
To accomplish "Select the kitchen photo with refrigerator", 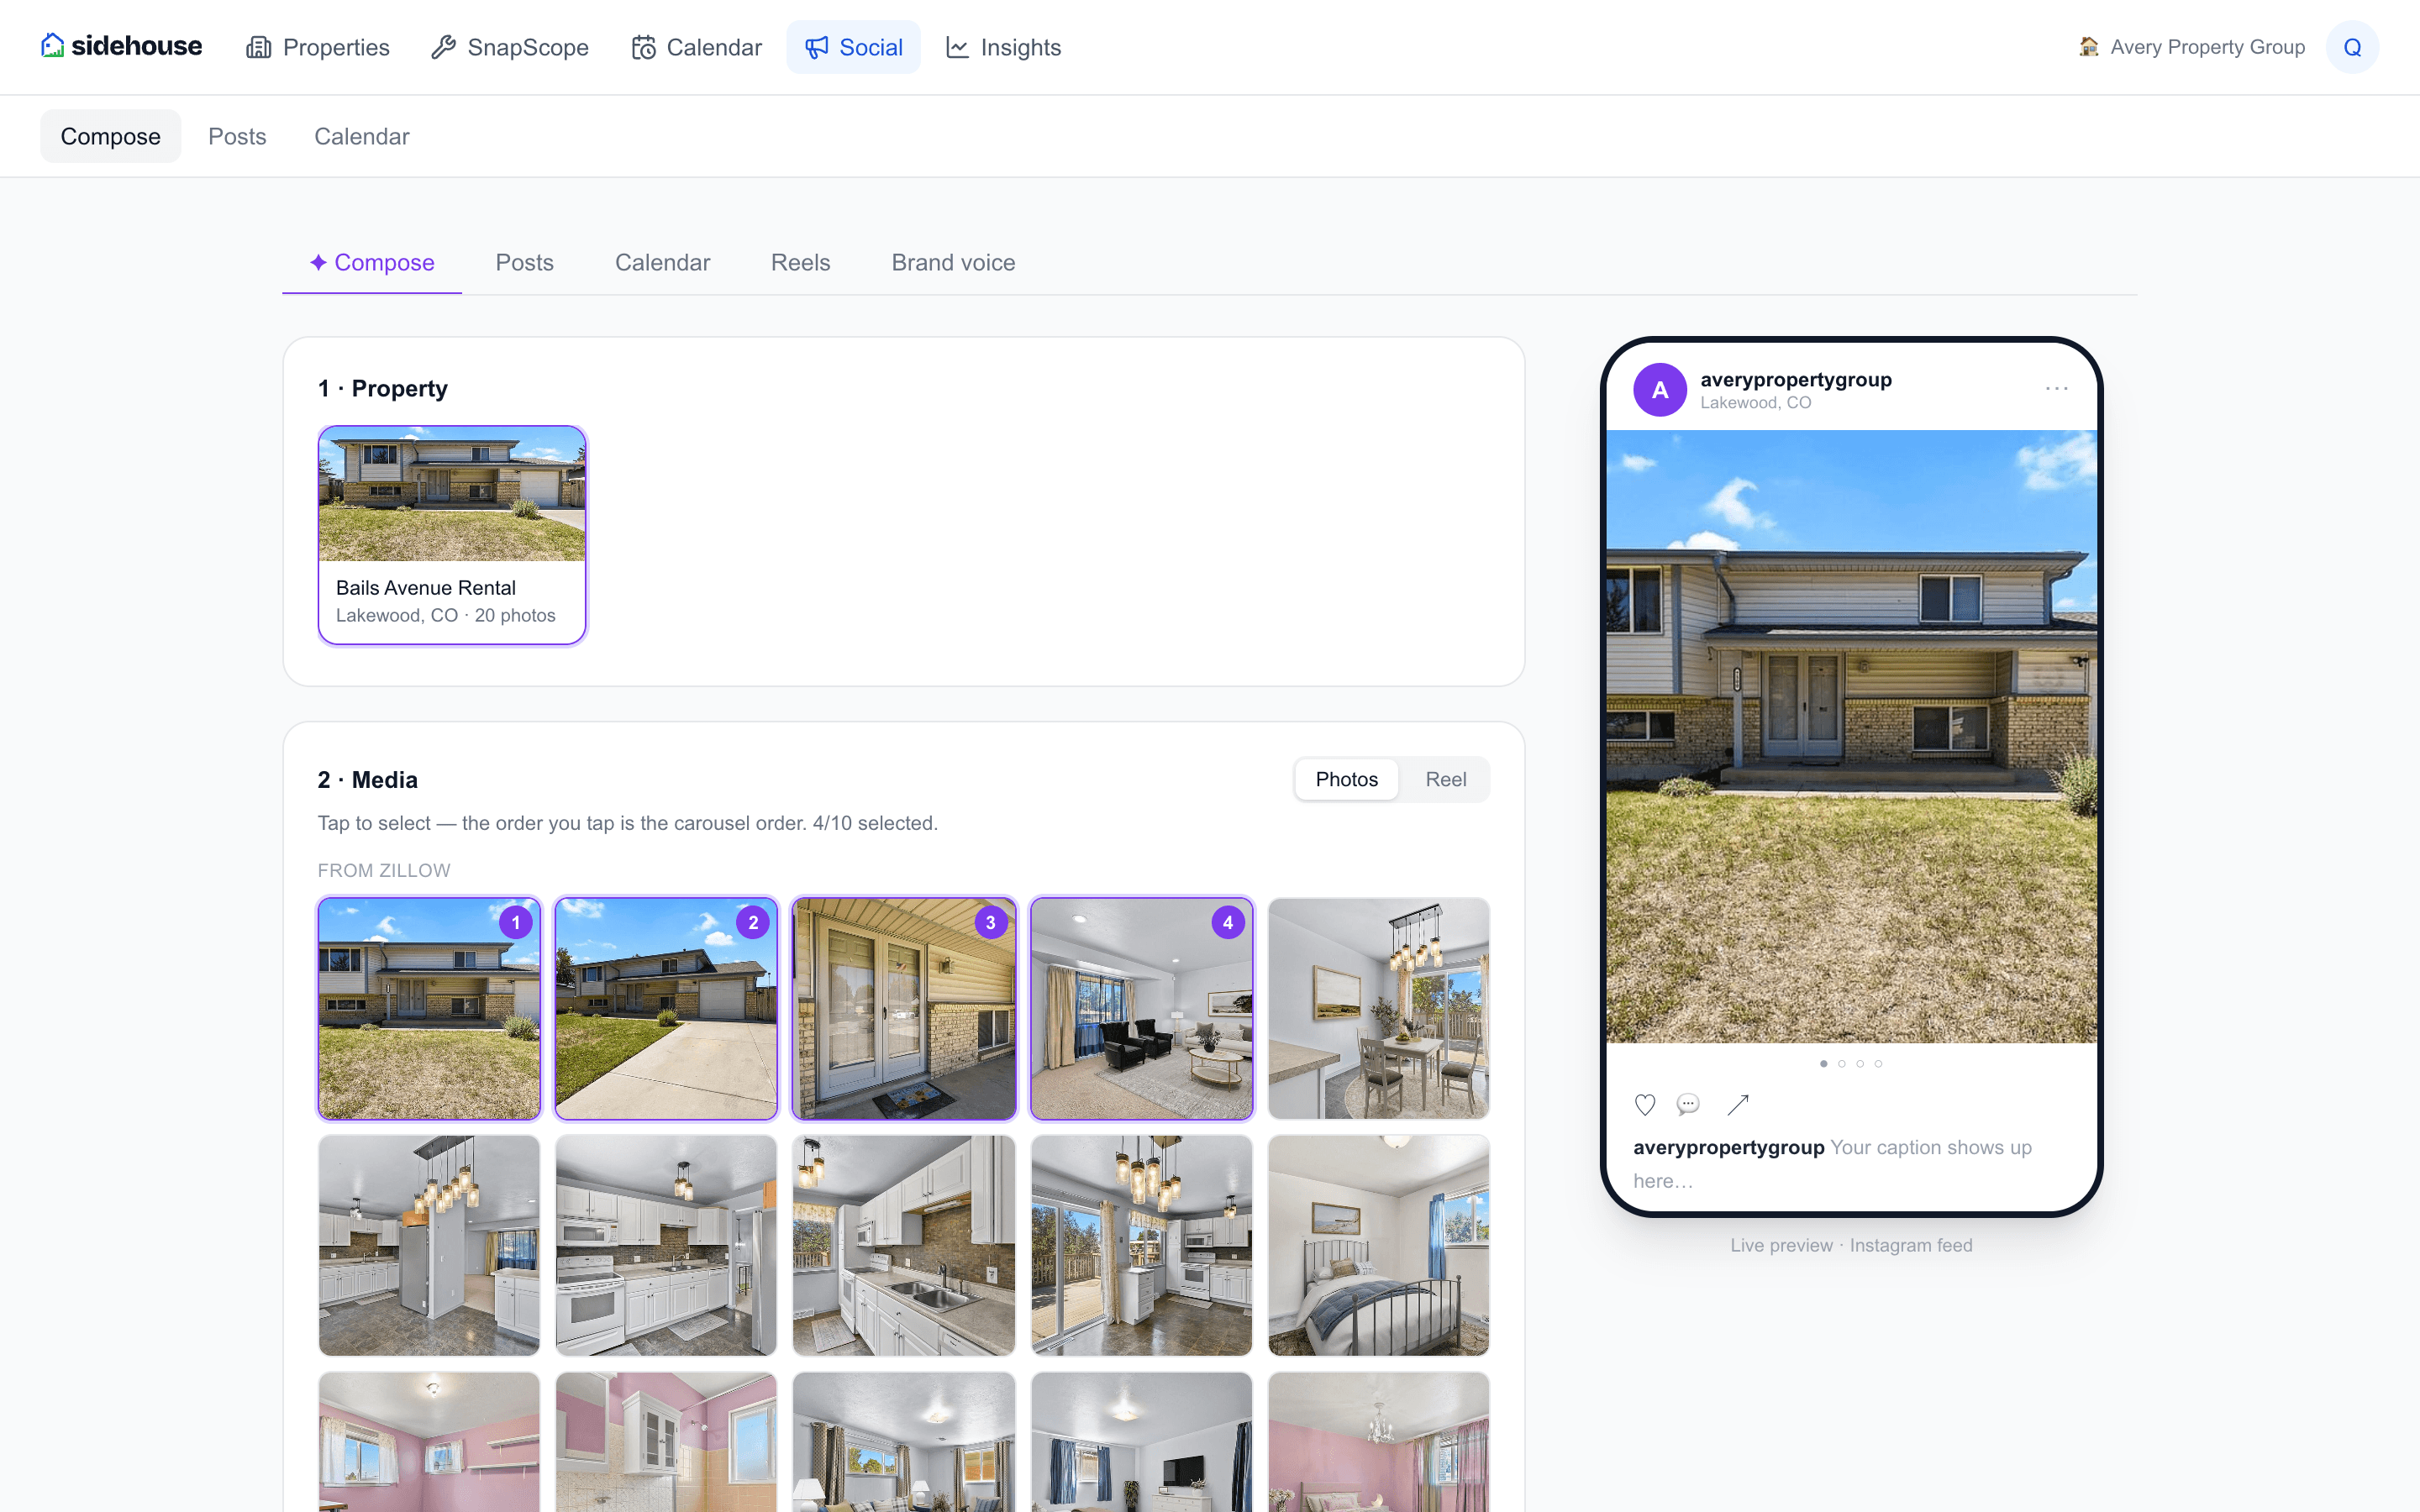I will [429, 1245].
